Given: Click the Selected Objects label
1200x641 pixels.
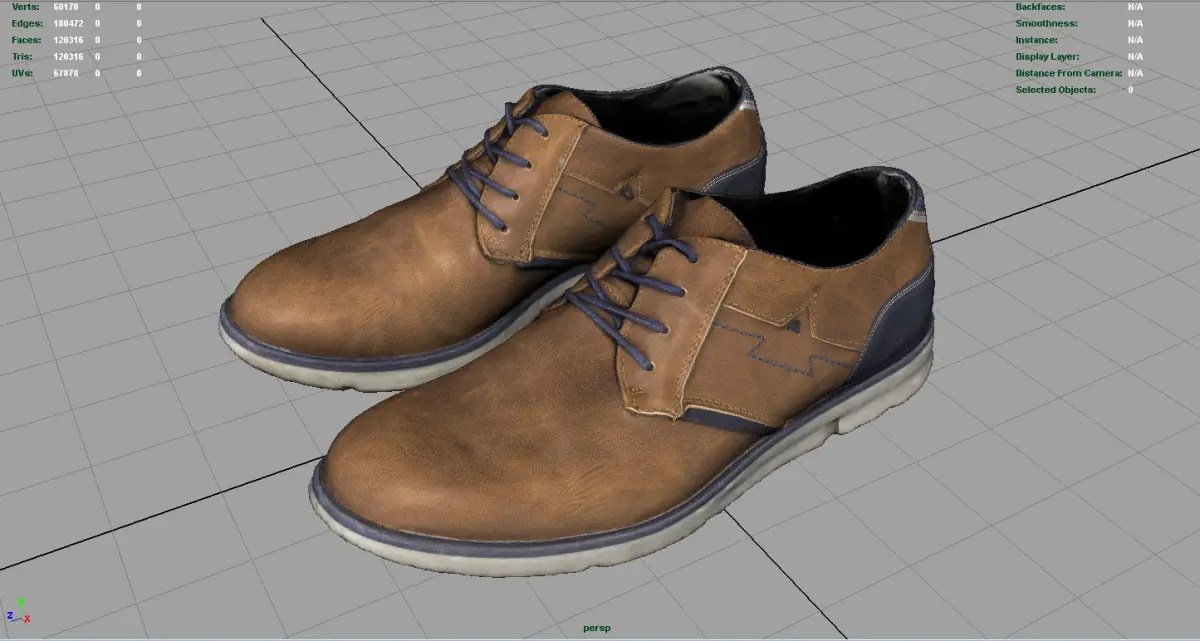Looking at the screenshot, I should (x=1056, y=89).
